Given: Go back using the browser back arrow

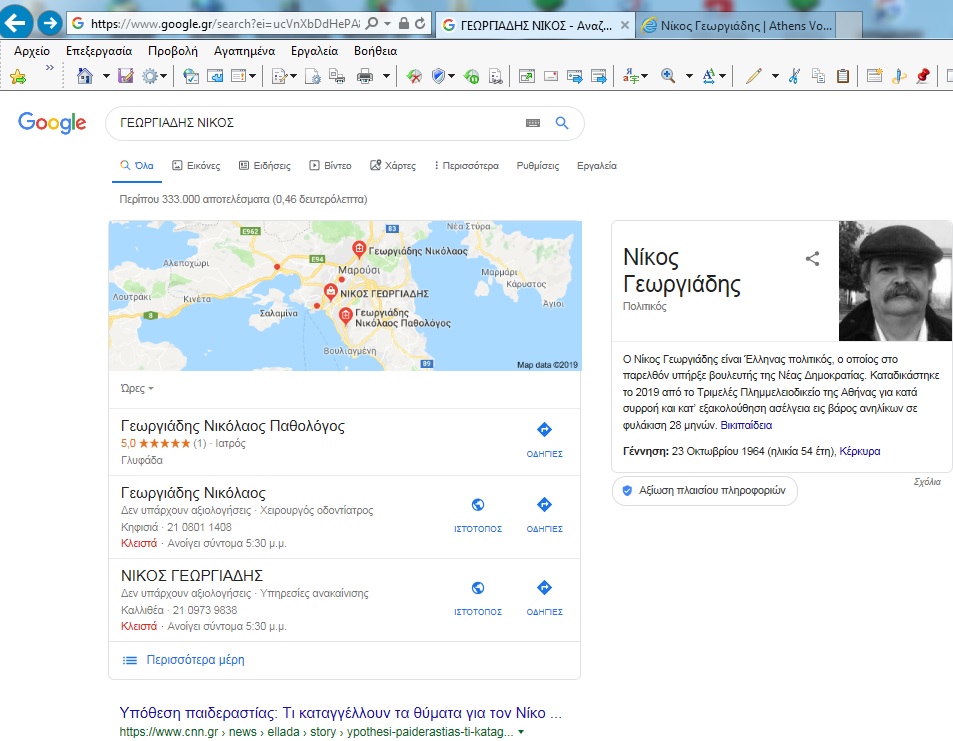Looking at the screenshot, I should pyautogui.click(x=18, y=22).
